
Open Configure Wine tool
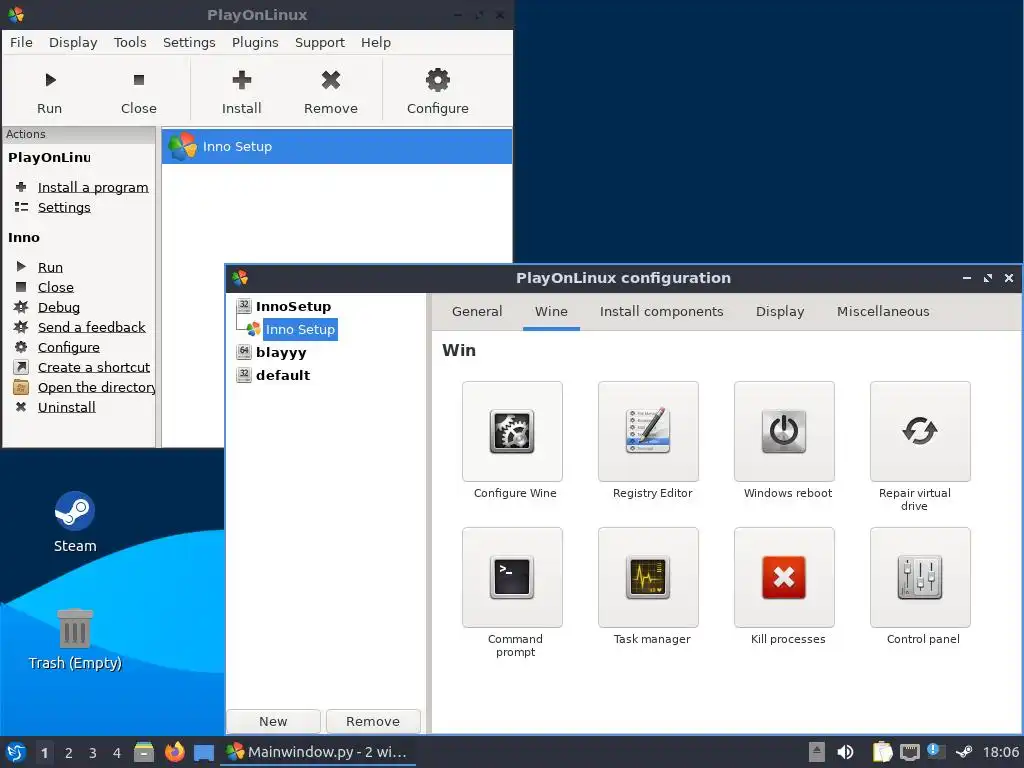512,432
